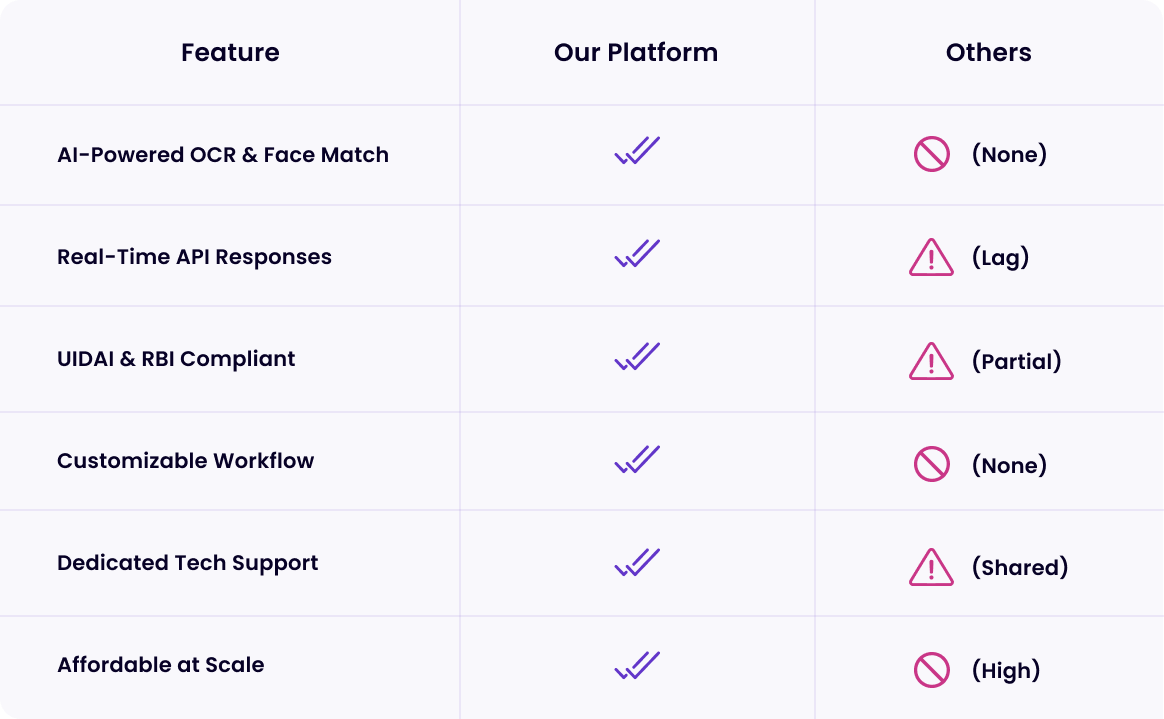Image resolution: width=1164 pixels, height=719 pixels.
Task: Select the Others column header
Action: coord(989,53)
